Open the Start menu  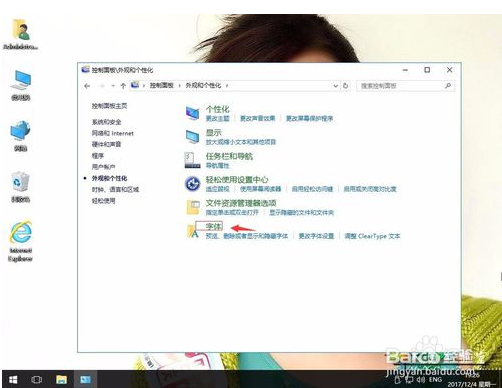13,379
